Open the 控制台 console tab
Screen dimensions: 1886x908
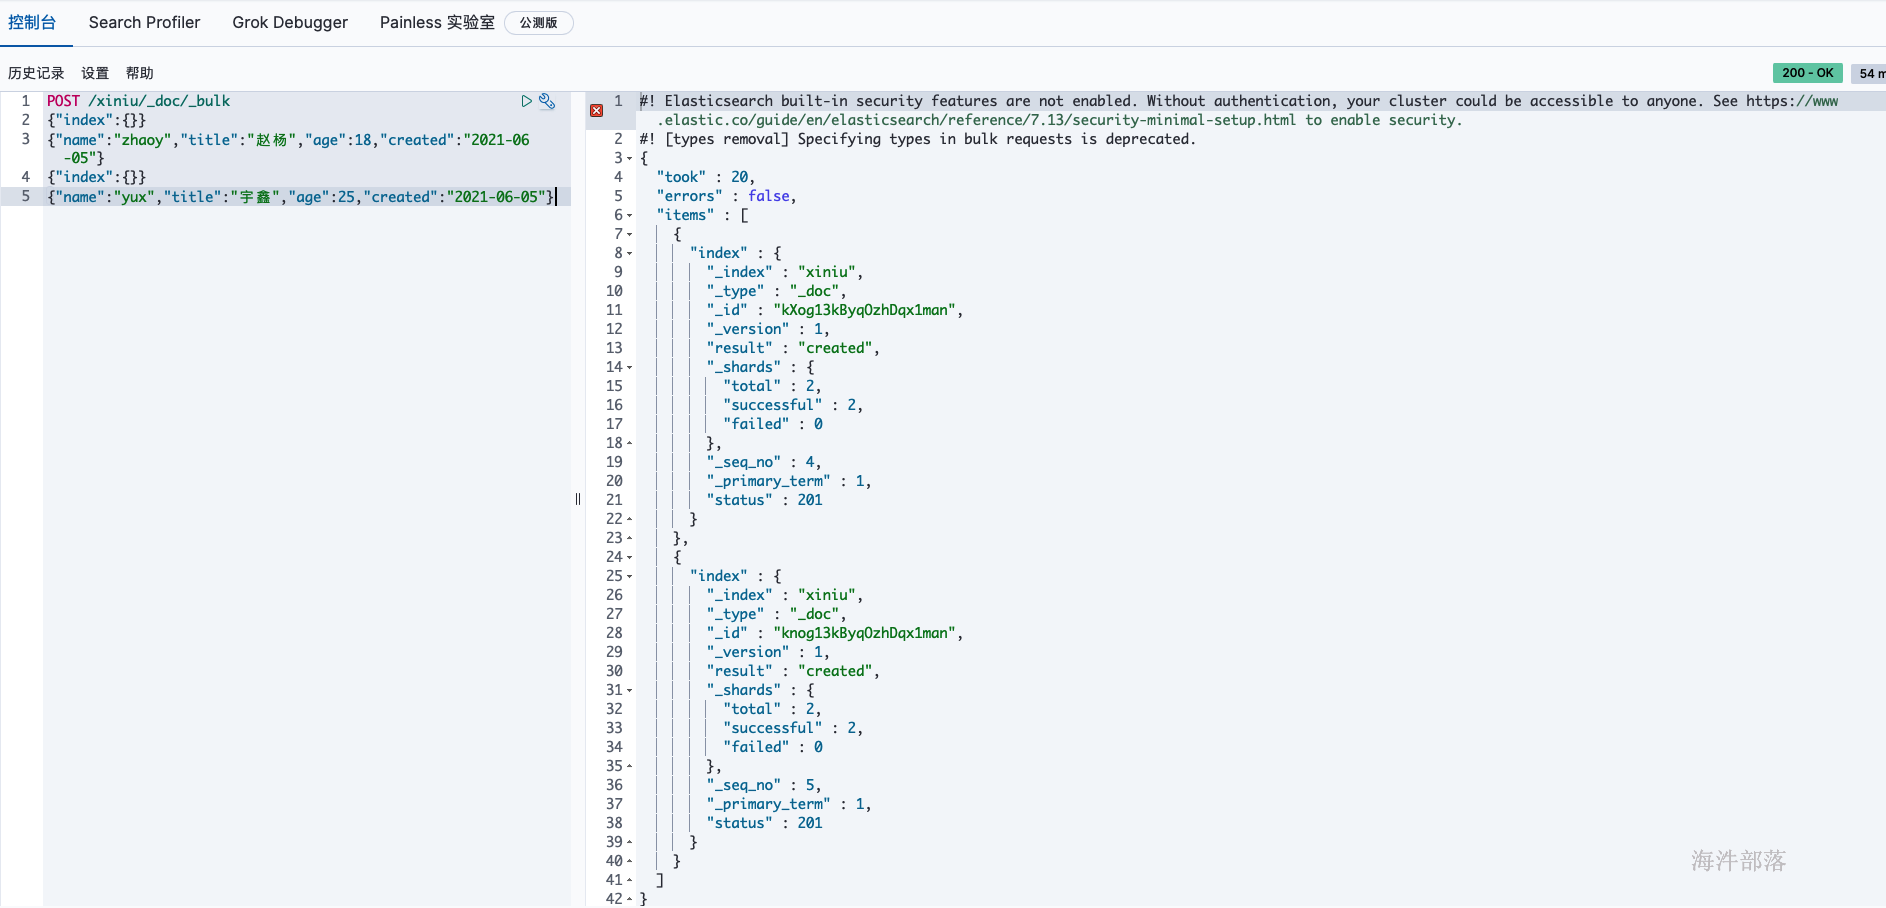point(32,22)
